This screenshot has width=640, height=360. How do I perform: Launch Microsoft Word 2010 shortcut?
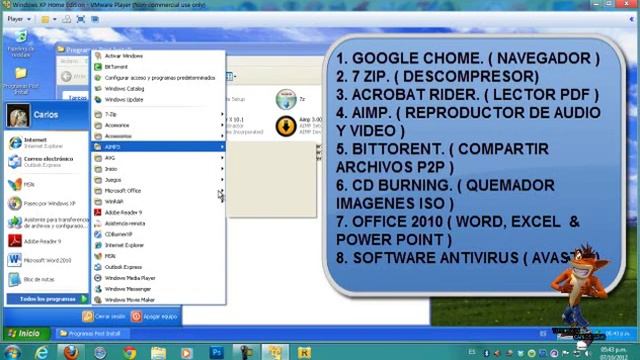tap(40, 260)
